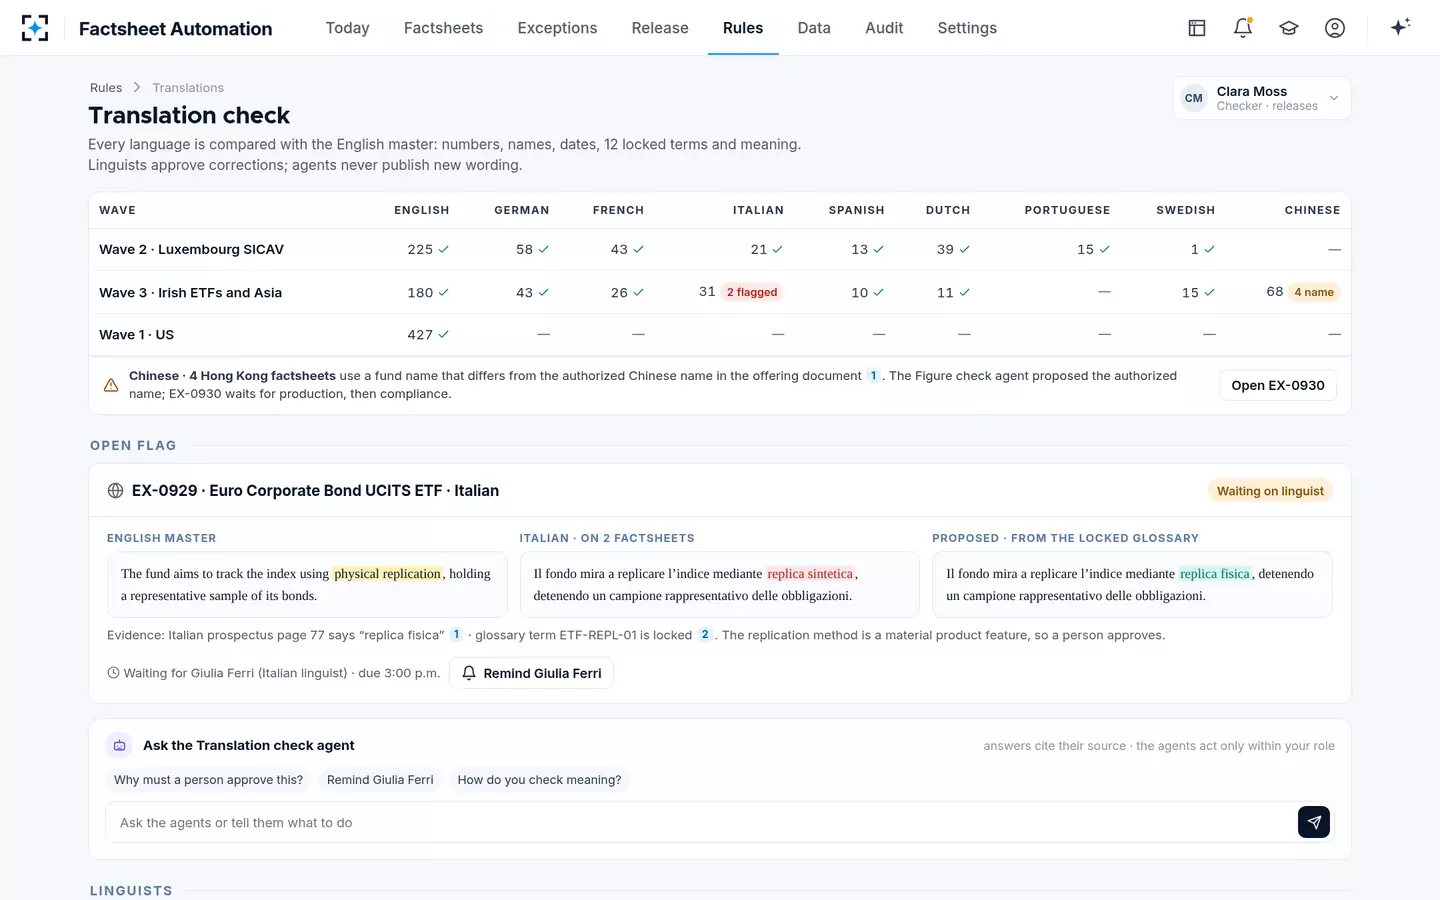Open the layout panel icon in header
This screenshot has width=1440, height=900.
1197,28
